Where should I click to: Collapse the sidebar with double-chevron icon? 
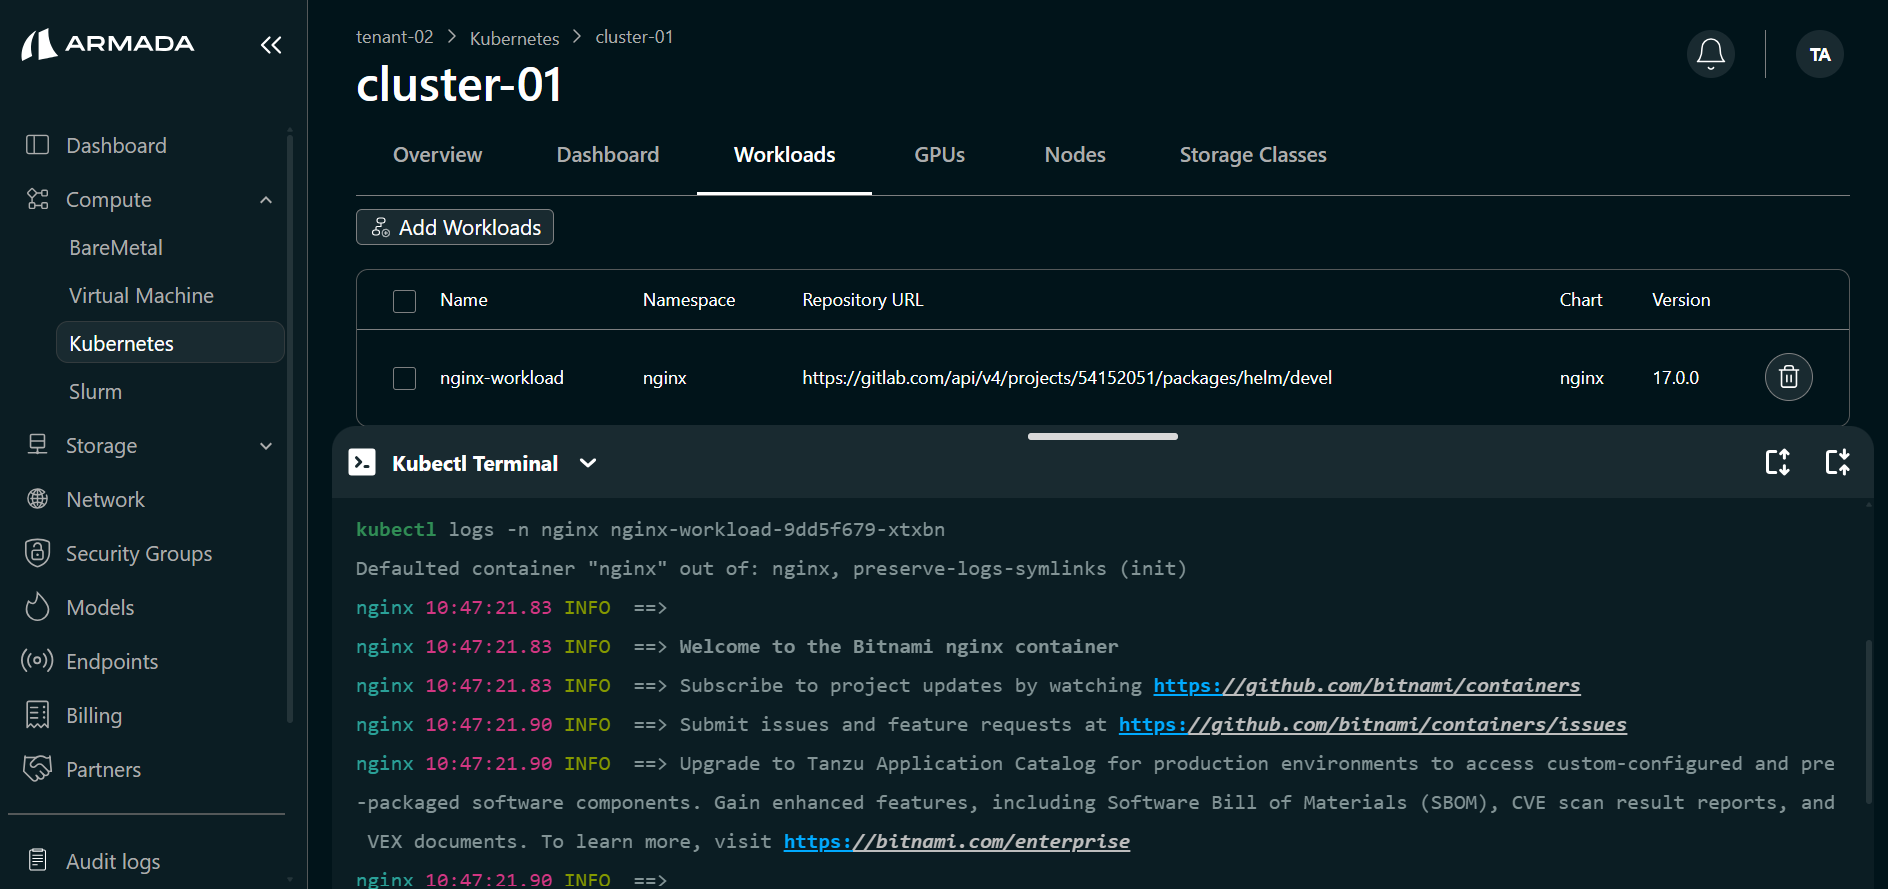click(271, 45)
